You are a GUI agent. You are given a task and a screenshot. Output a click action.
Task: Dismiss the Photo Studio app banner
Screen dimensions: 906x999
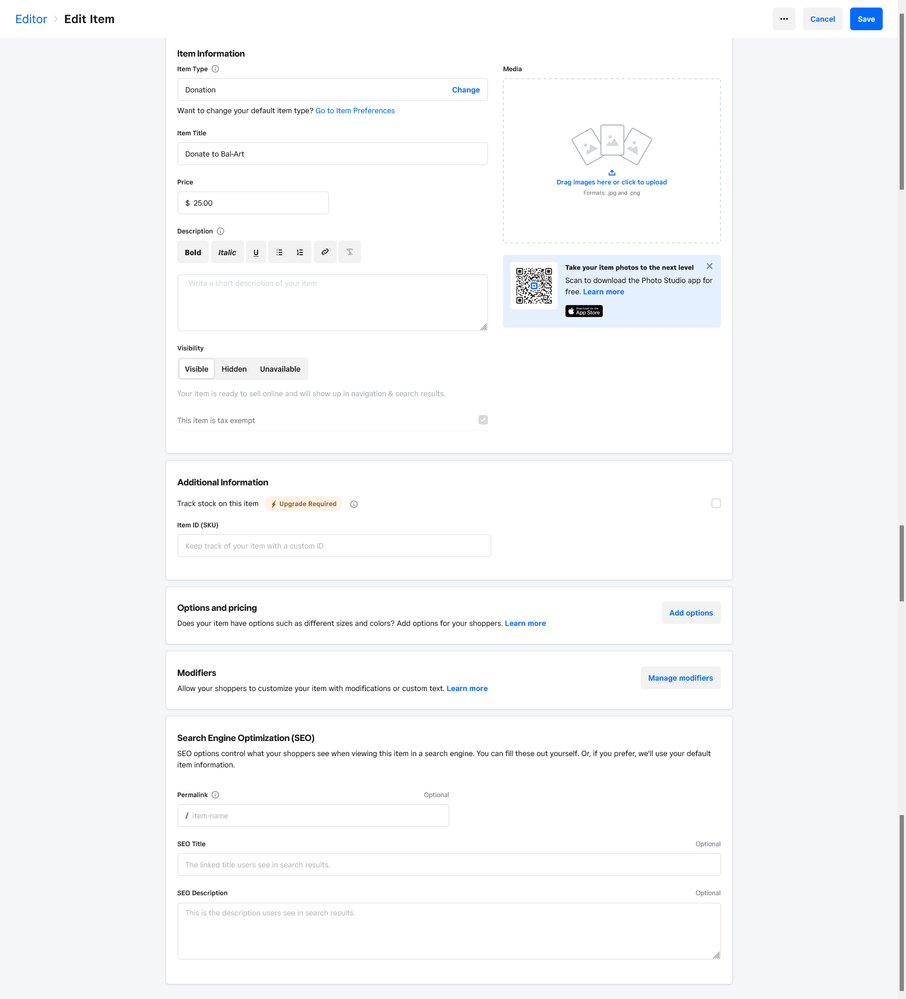tap(709, 266)
